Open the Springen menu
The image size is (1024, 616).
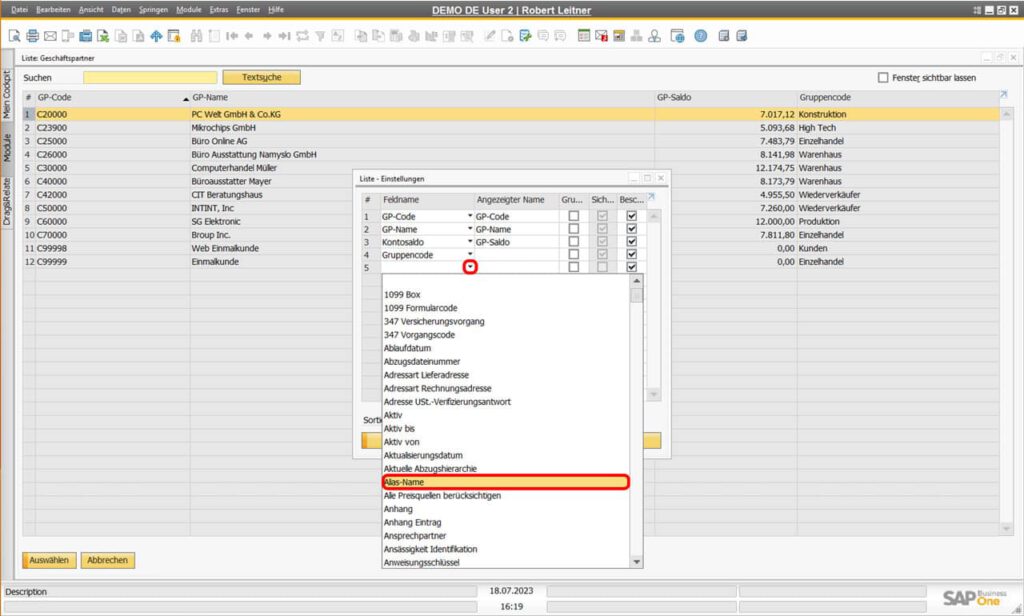tap(153, 10)
